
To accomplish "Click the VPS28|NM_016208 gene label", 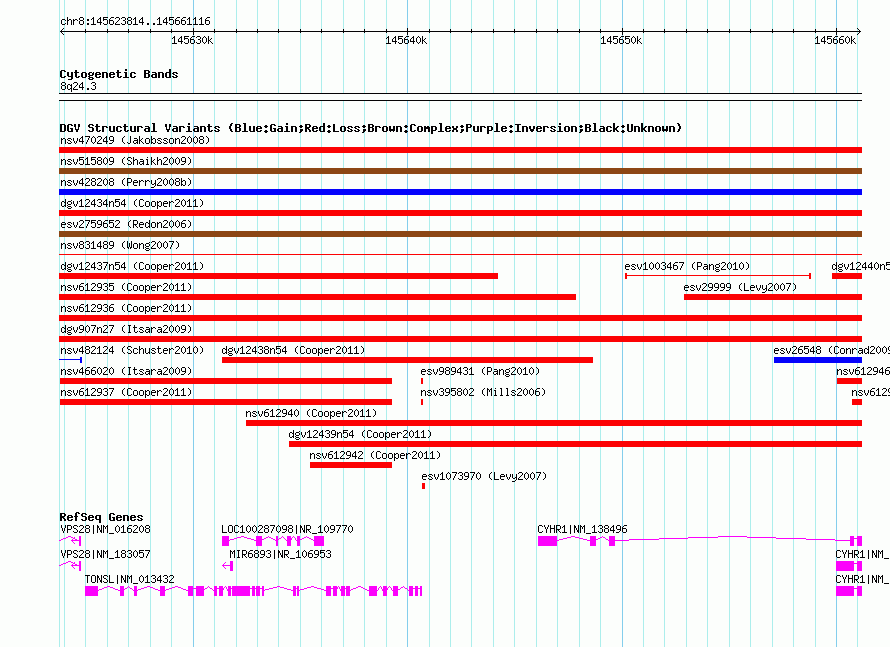I will pyautogui.click(x=105, y=529).
